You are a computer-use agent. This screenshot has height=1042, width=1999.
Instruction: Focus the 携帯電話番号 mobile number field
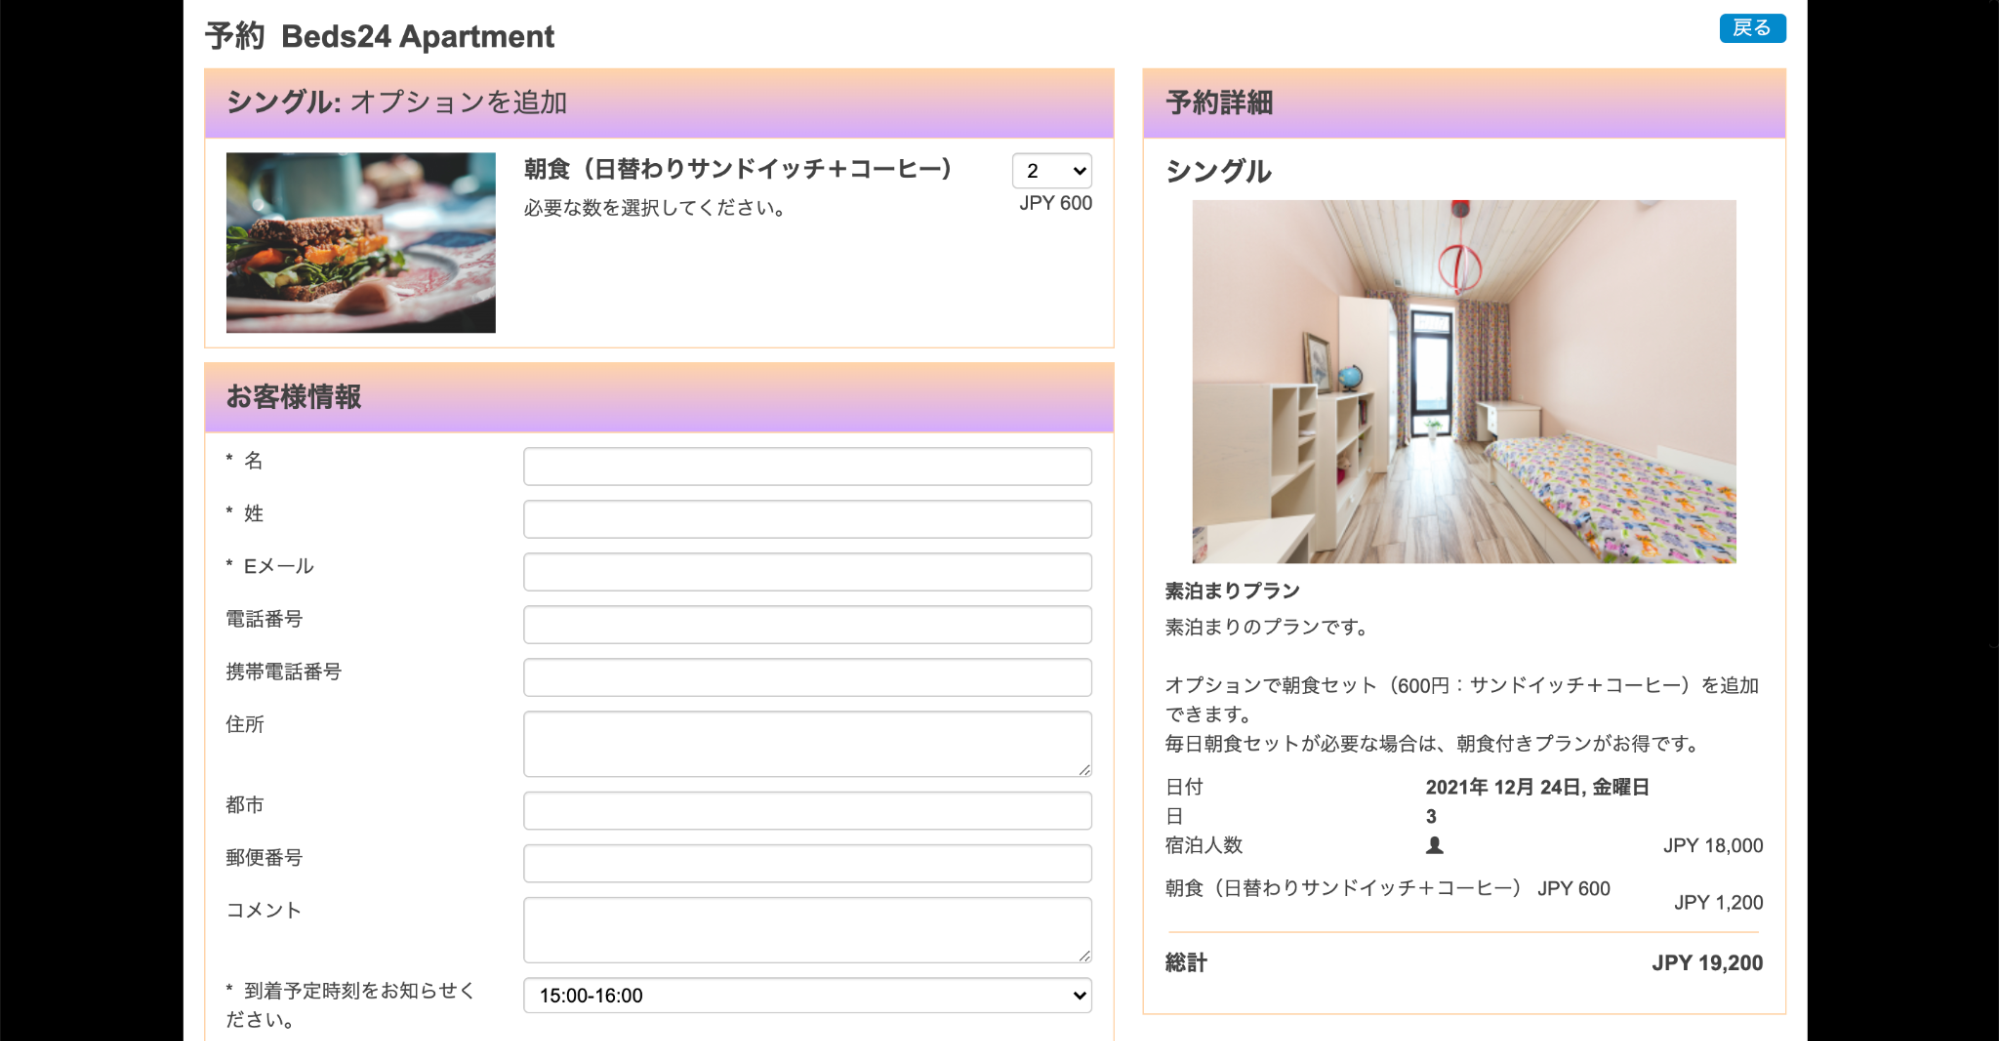click(807, 678)
